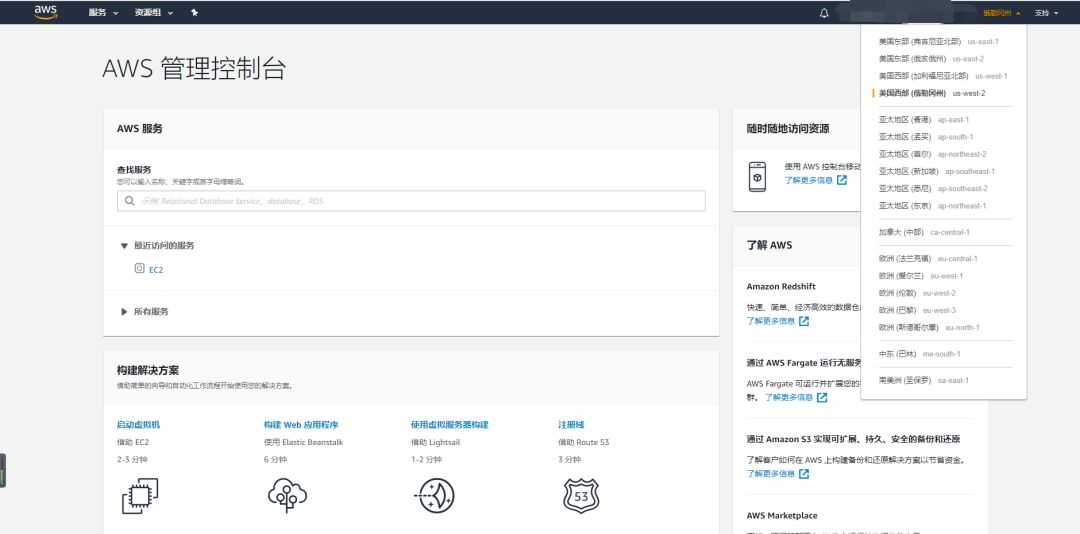Click the 构建 Web 应用程序 link

[301, 425]
